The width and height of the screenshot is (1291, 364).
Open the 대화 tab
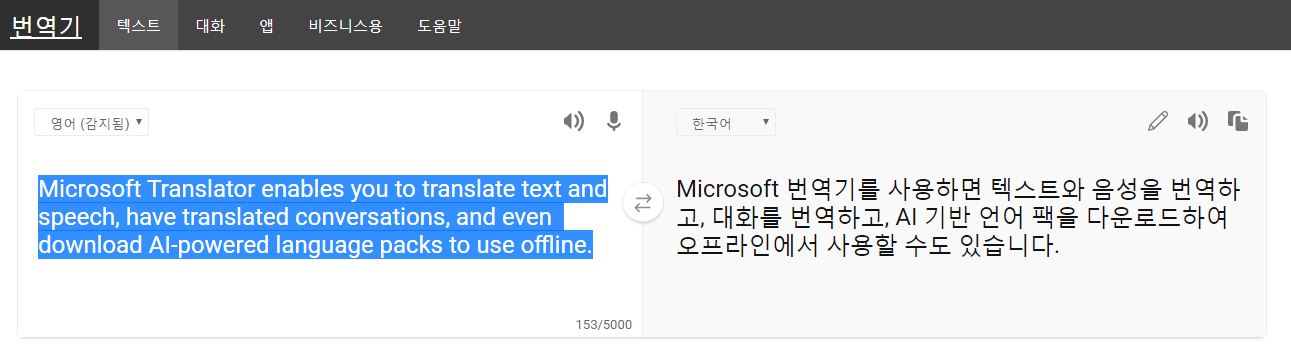pyautogui.click(x=210, y=25)
